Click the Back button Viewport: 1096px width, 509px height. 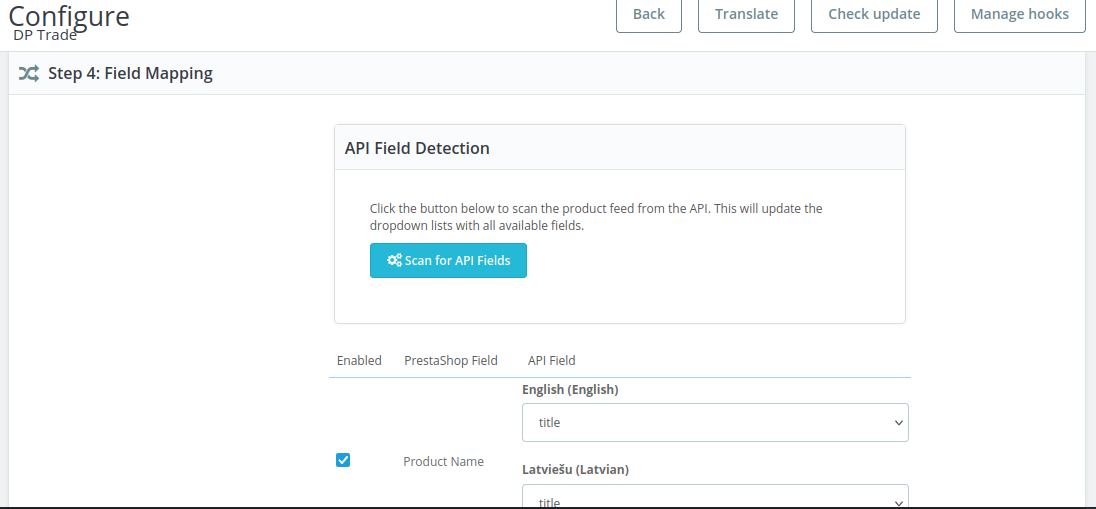[648, 14]
